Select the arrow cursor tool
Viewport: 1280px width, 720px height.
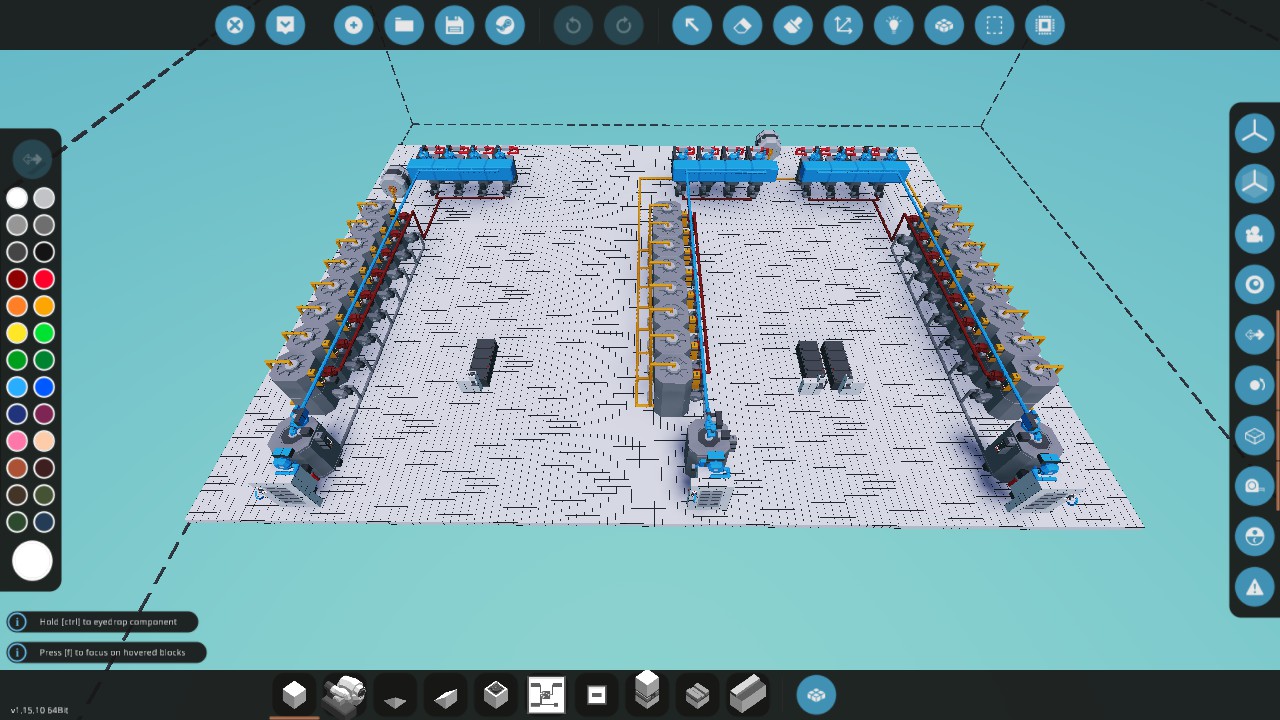pos(692,25)
